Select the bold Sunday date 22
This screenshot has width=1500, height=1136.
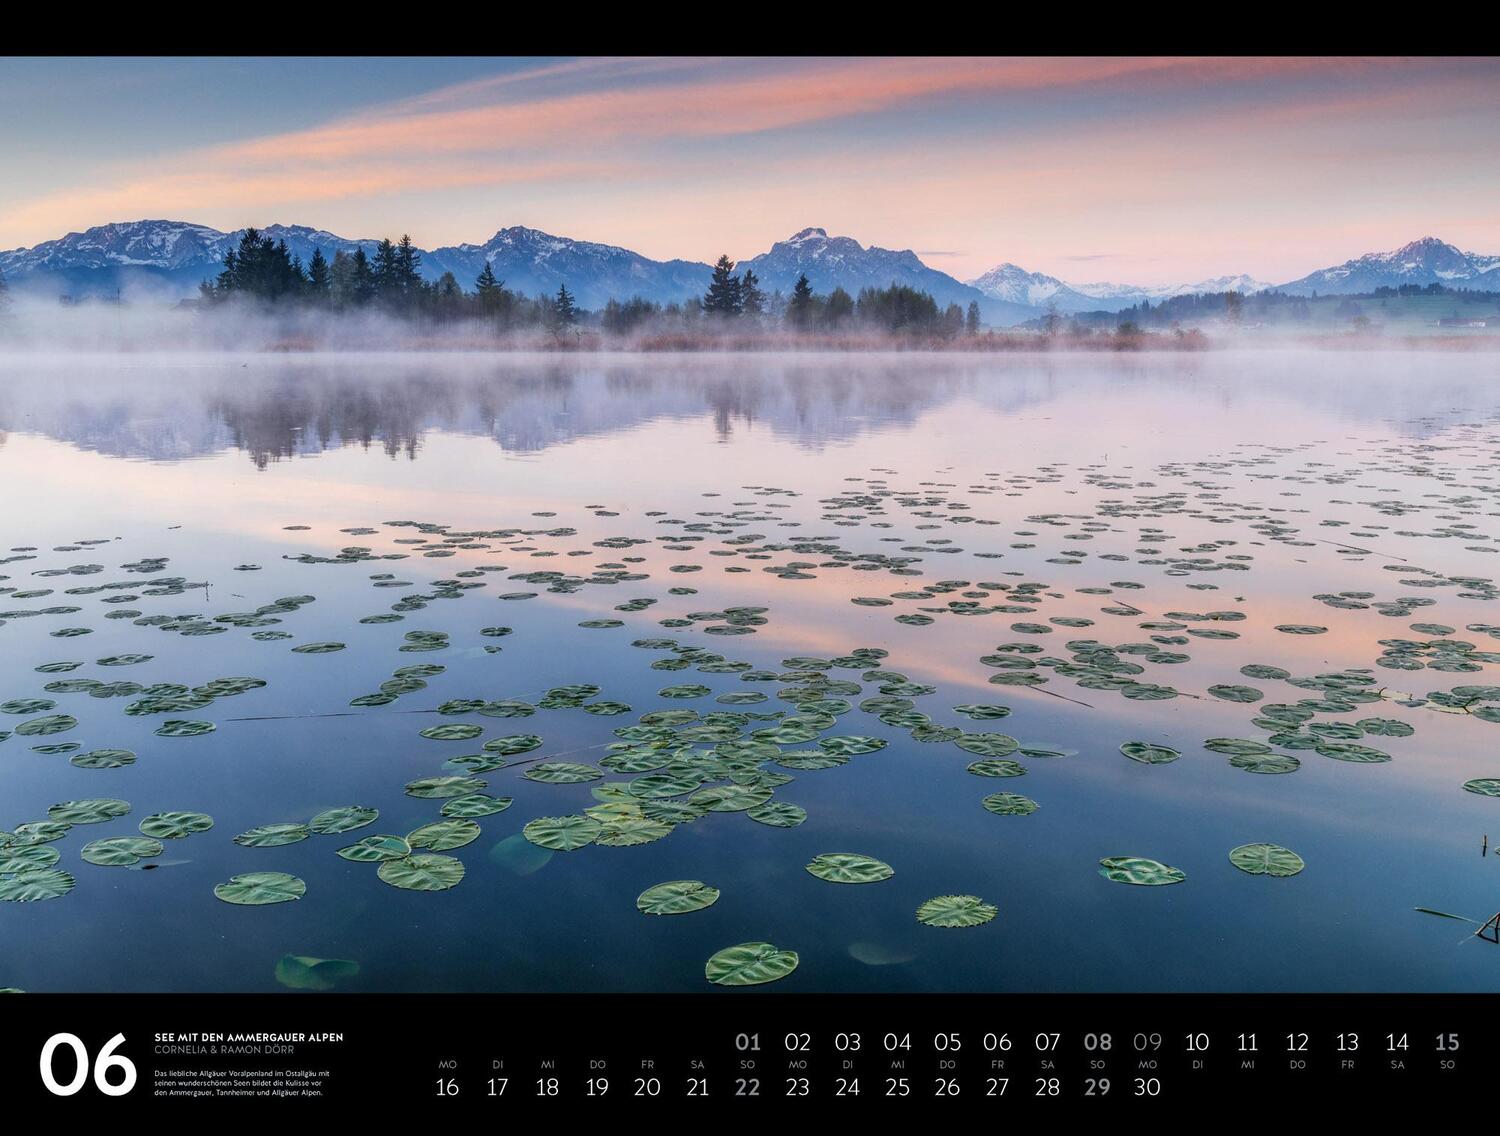click(747, 1087)
